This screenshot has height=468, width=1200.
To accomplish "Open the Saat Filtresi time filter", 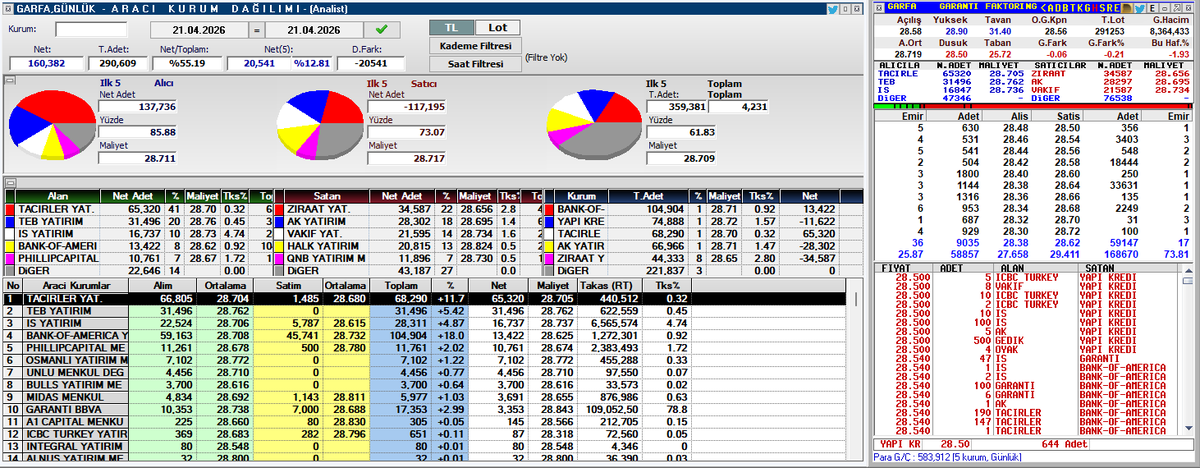I will [475, 63].
